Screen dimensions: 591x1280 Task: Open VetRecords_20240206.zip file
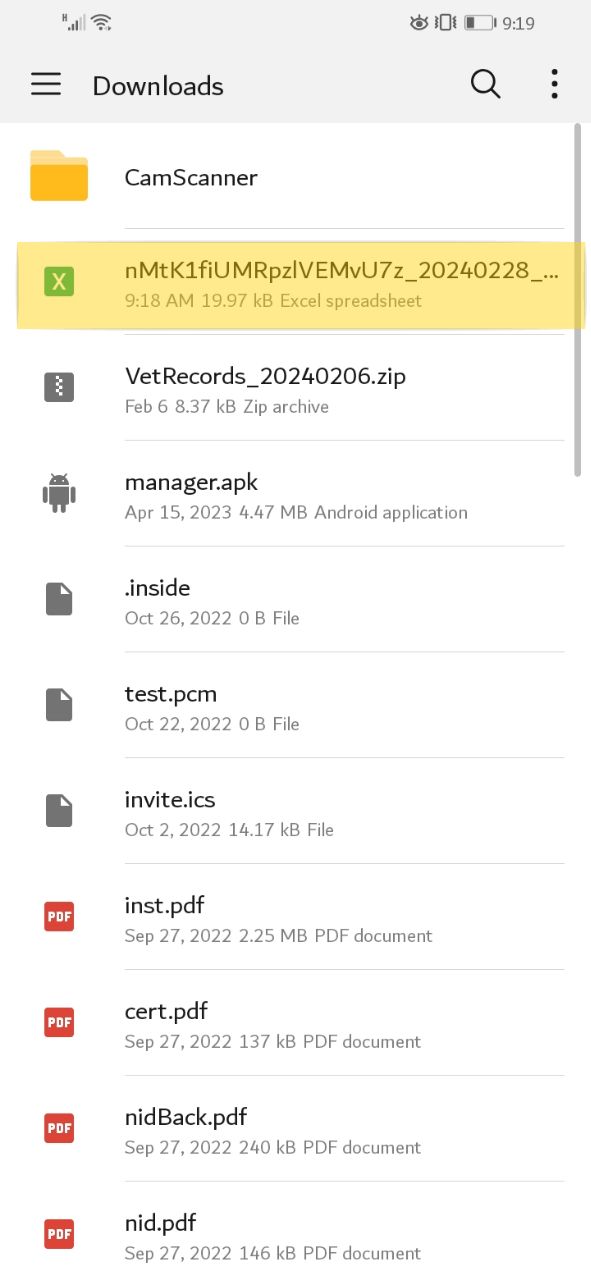(295, 388)
